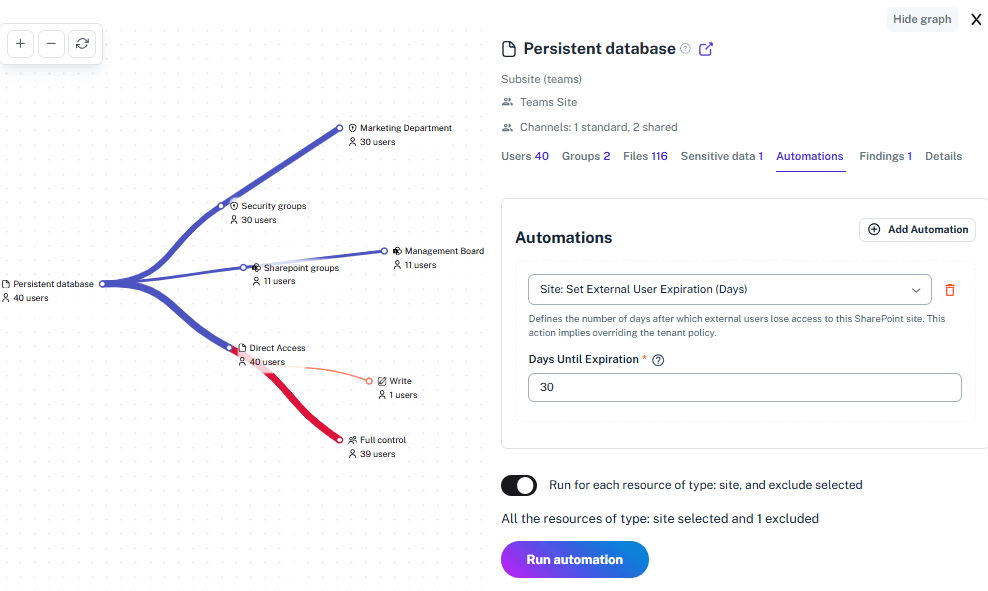Screen dimensions: 988x591
Task: Switch to the Findings 1 tab
Action: tap(885, 156)
